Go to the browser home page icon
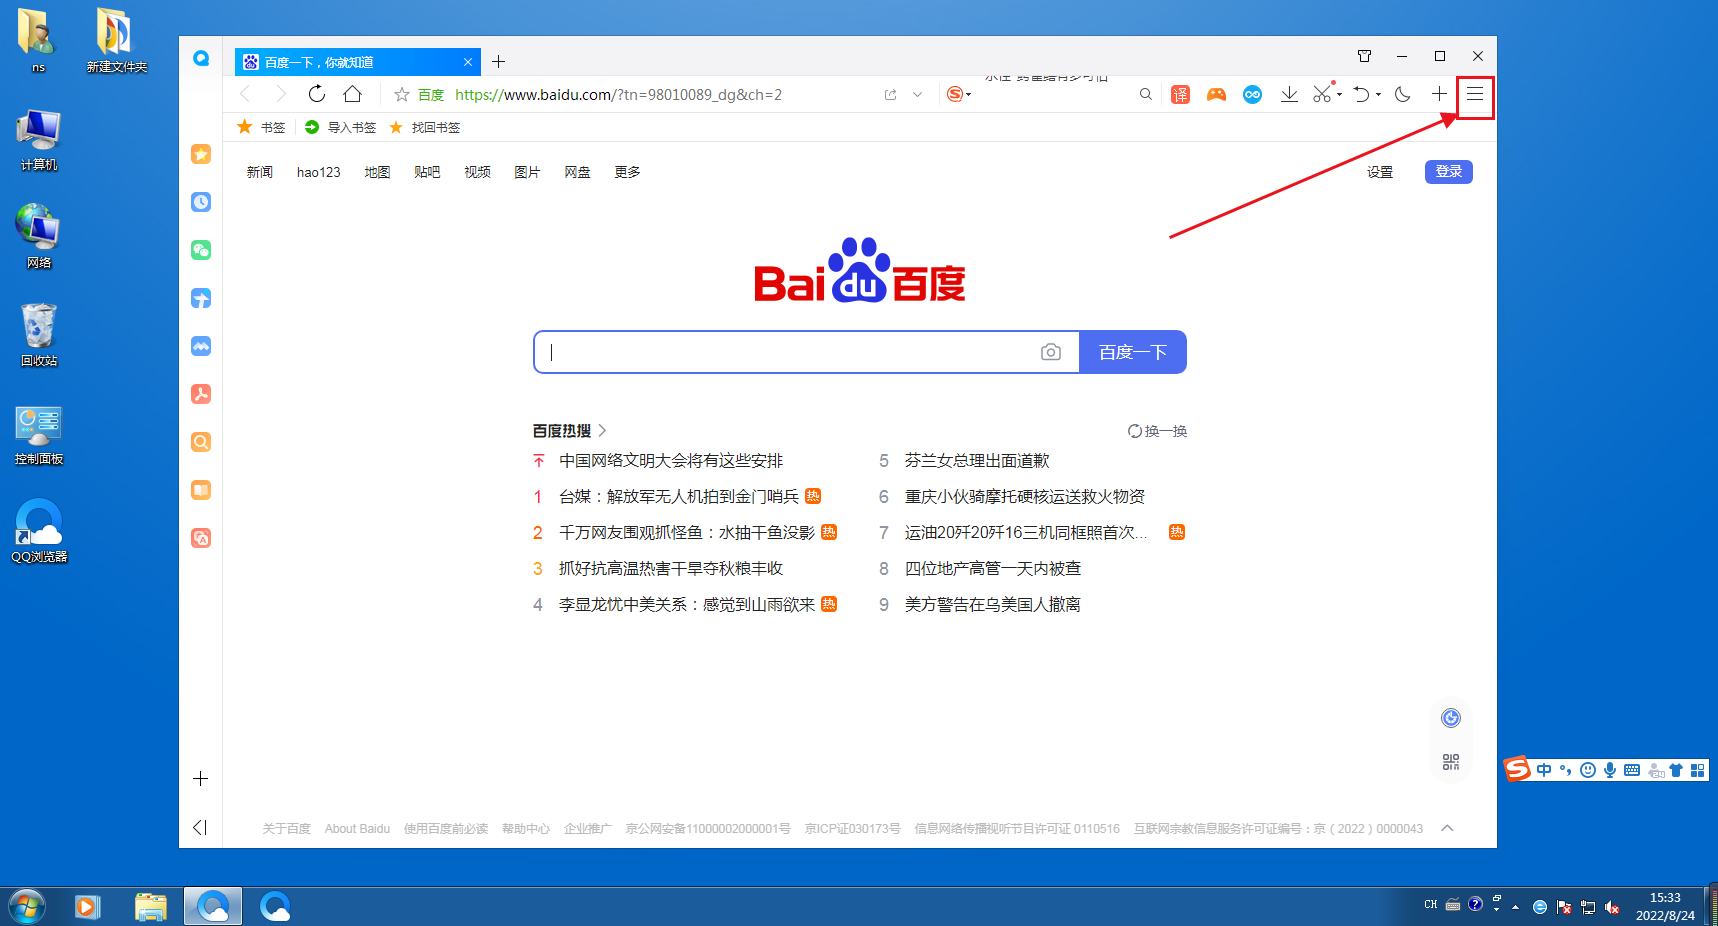This screenshot has height=926, width=1718. click(x=353, y=94)
